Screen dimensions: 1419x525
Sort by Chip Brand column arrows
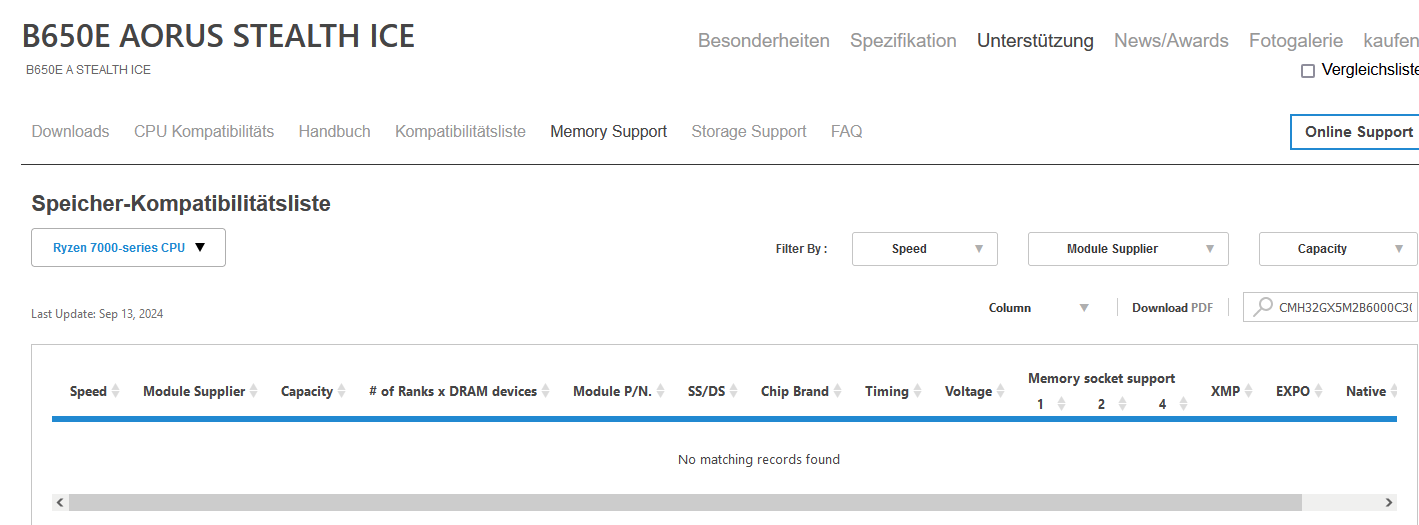click(x=838, y=391)
